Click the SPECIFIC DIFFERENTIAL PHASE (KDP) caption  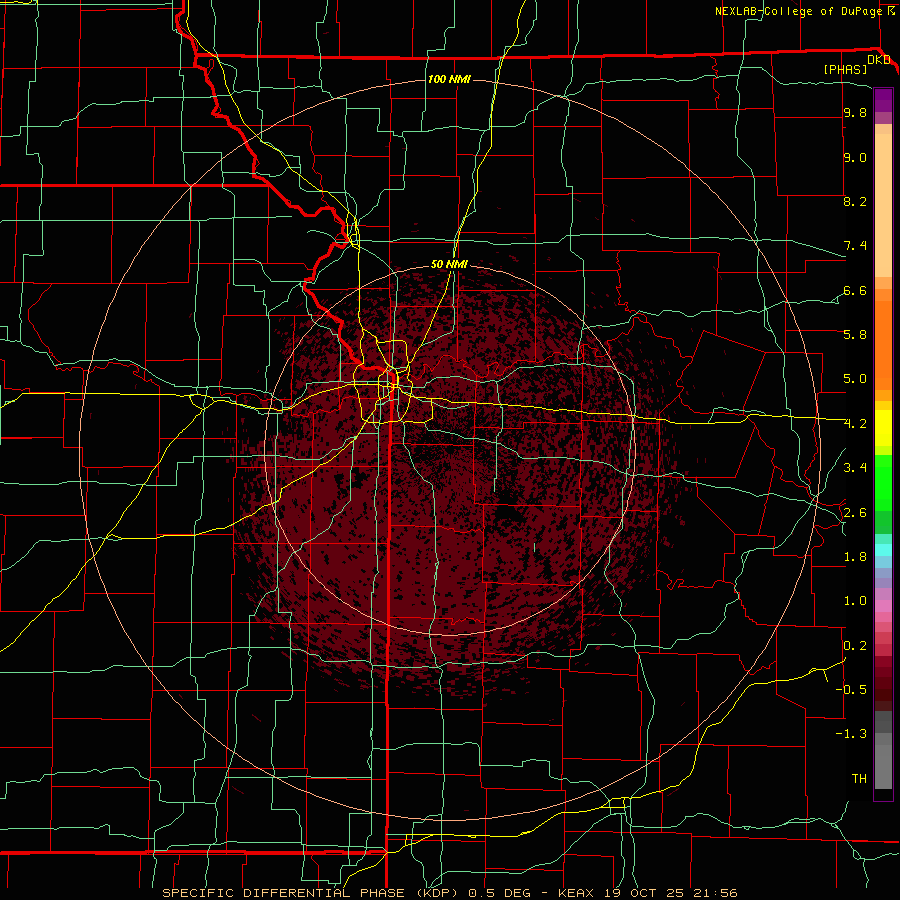(x=313, y=893)
